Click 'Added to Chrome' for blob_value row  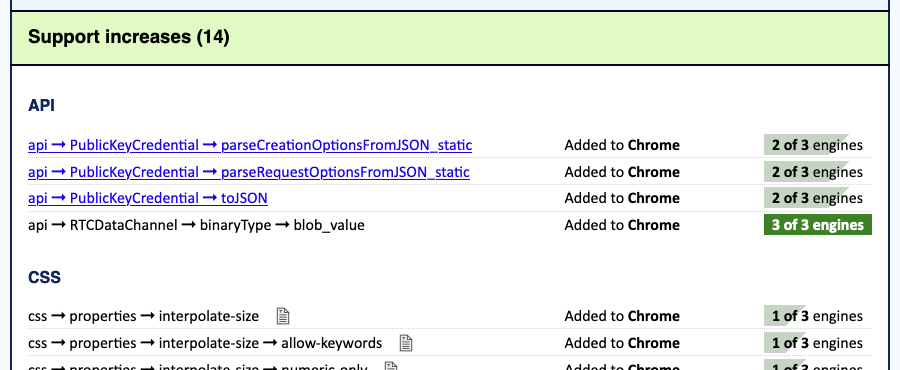point(622,225)
